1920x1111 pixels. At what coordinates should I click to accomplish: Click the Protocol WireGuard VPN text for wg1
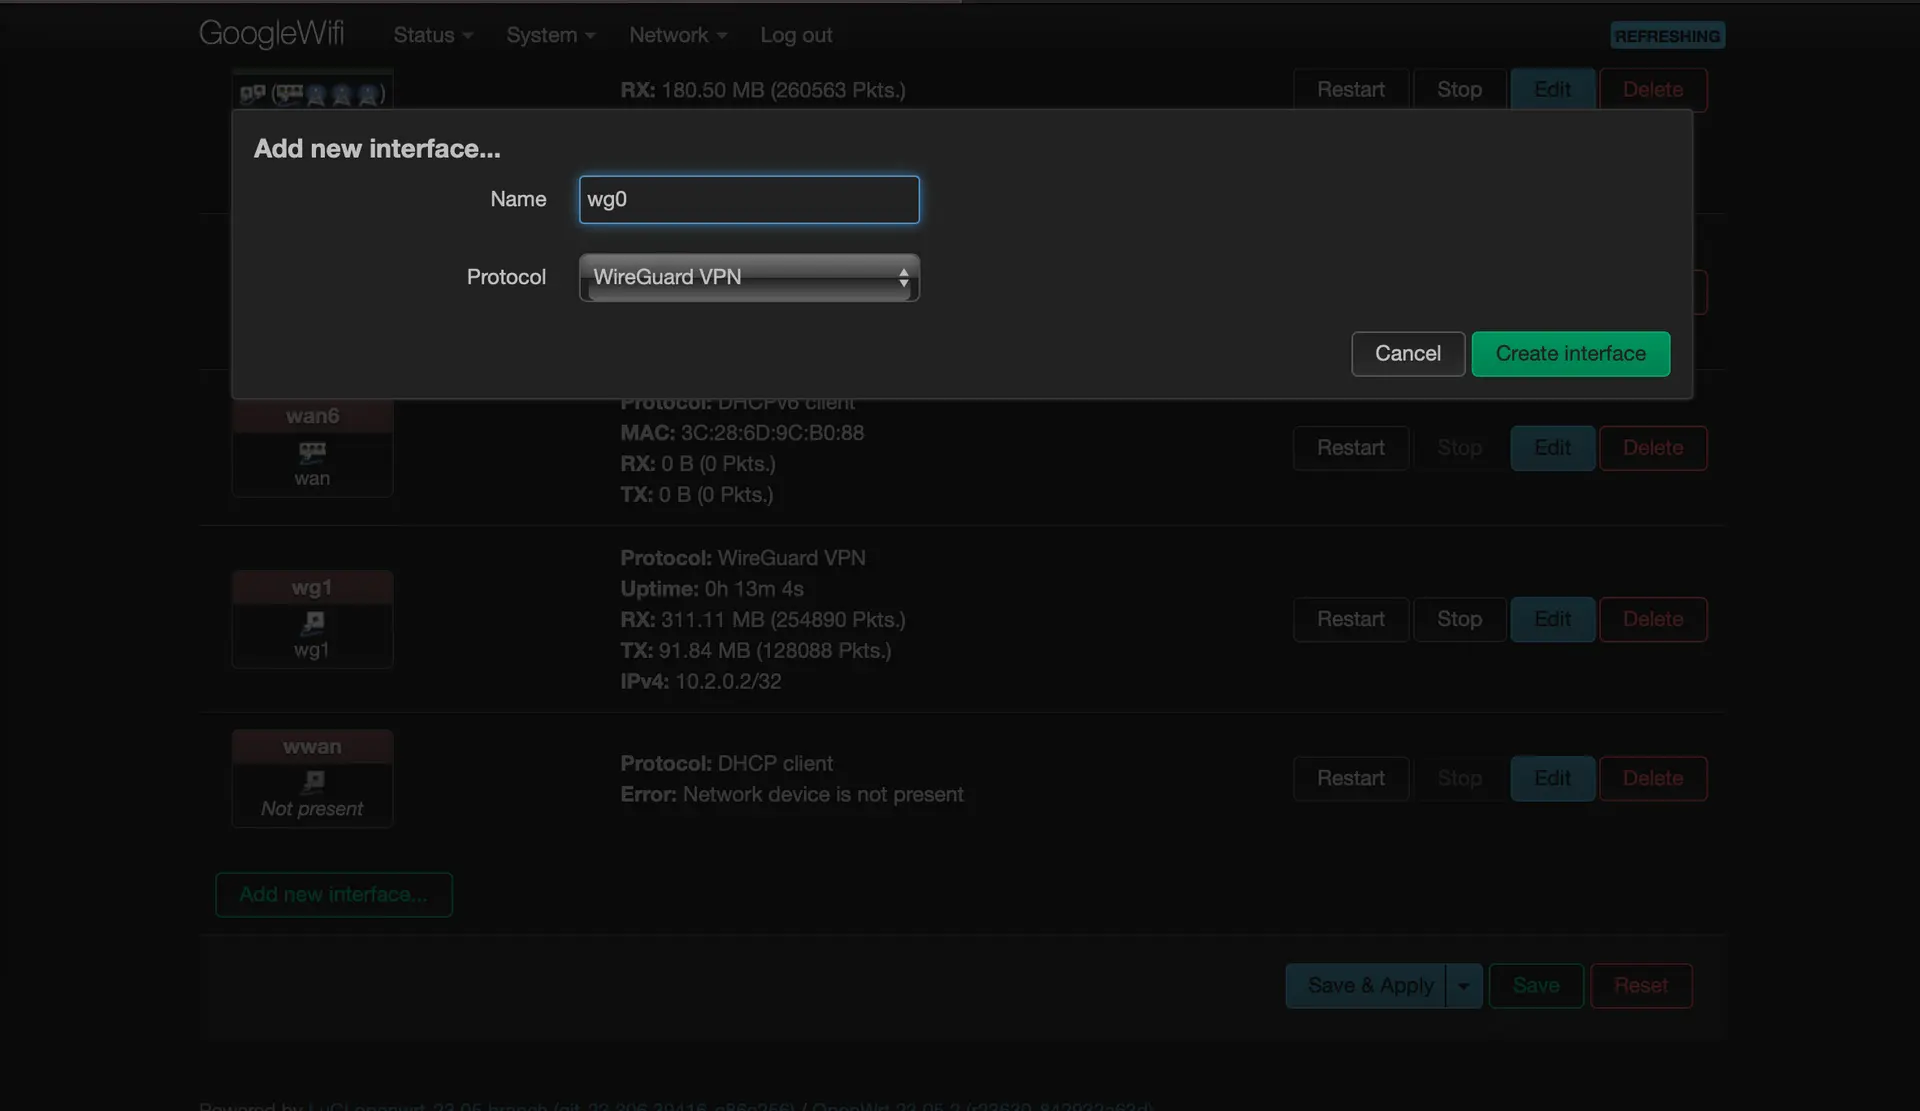pyautogui.click(x=743, y=558)
